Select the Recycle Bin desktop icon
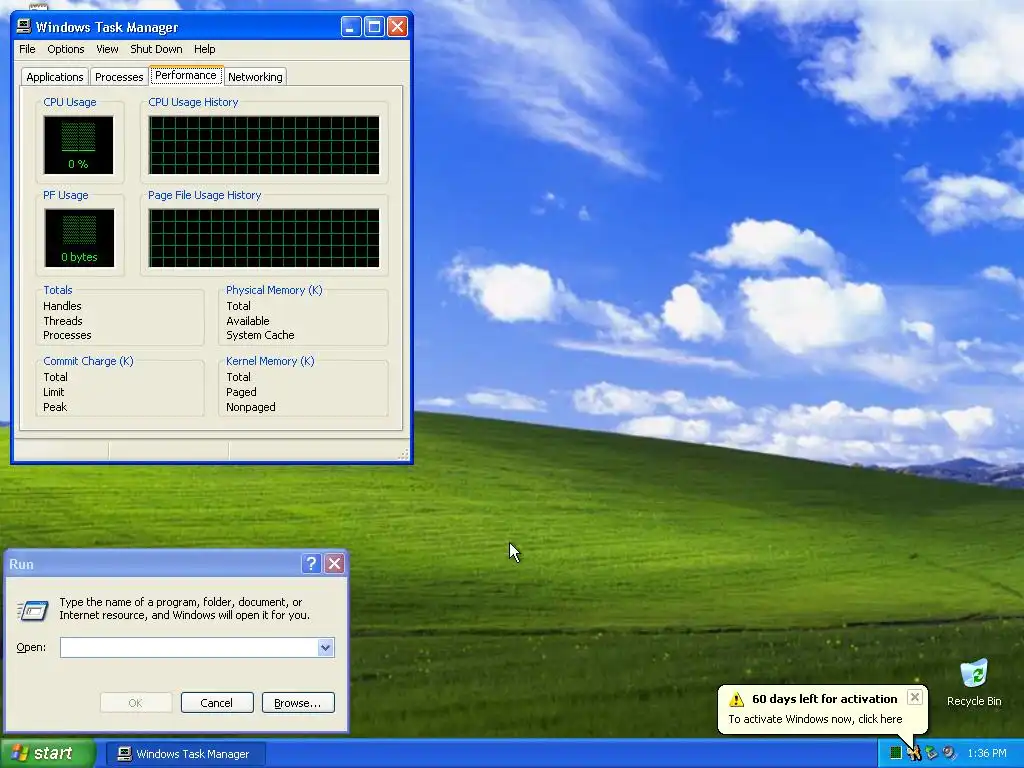This screenshot has width=1024, height=768. click(974, 682)
